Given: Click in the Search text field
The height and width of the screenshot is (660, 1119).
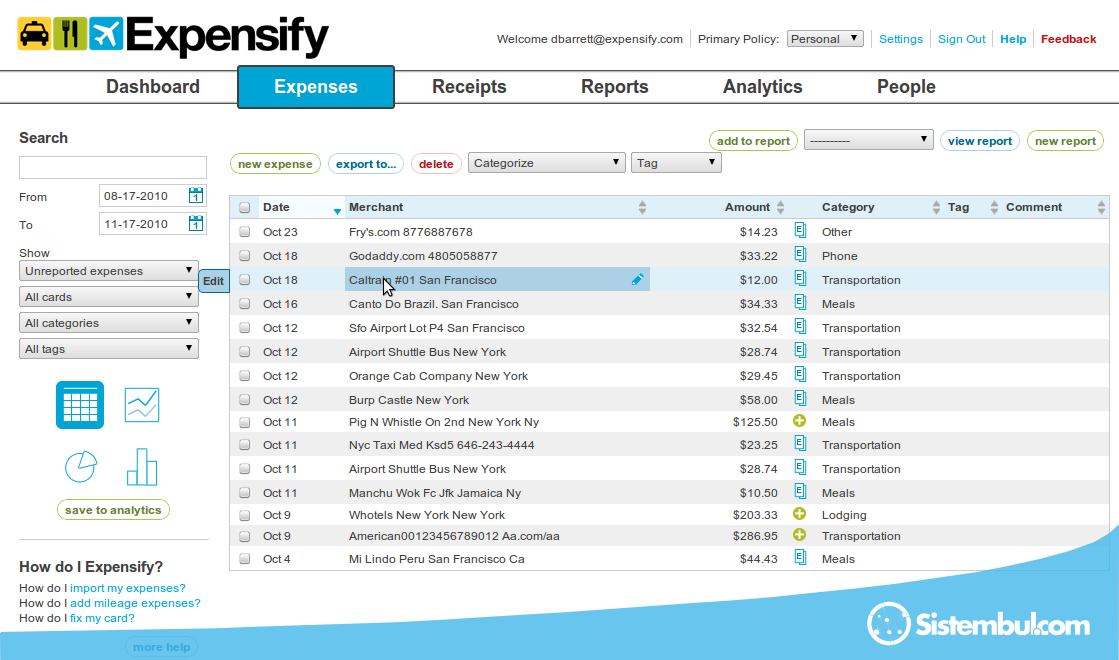Looking at the screenshot, I should (113, 167).
